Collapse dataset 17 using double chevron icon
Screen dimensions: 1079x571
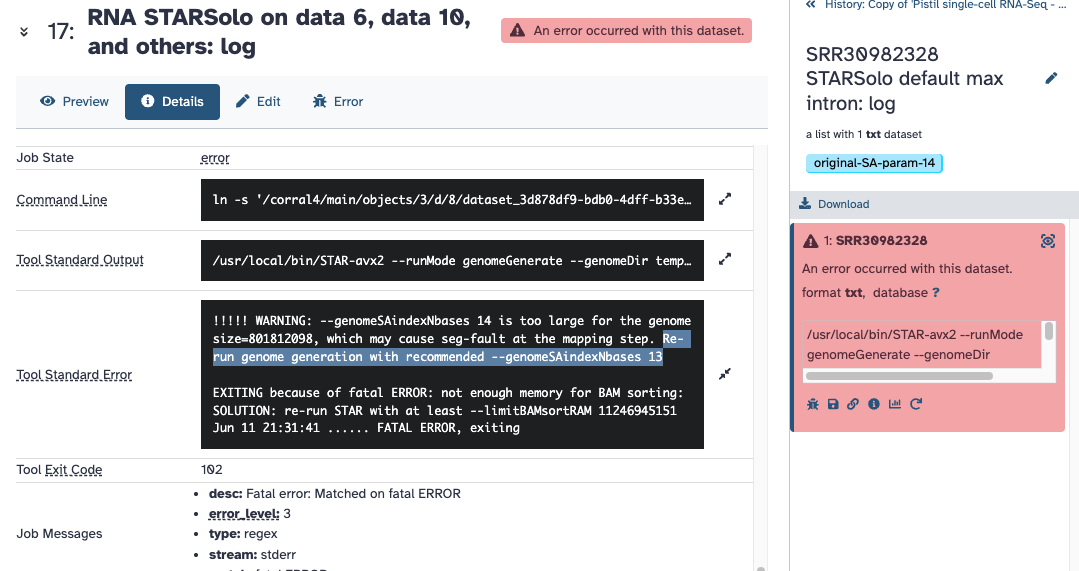(x=24, y=32)
